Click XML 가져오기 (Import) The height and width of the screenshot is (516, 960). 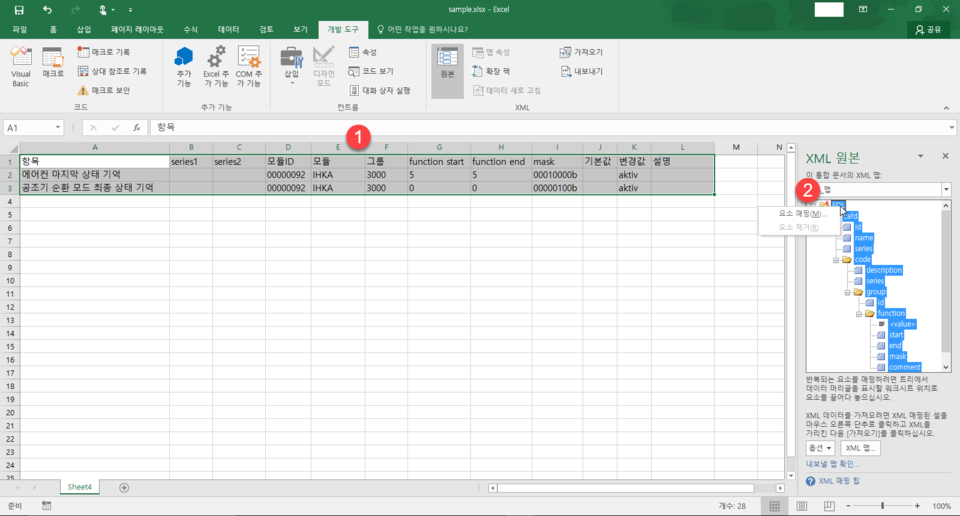(582, 53)
